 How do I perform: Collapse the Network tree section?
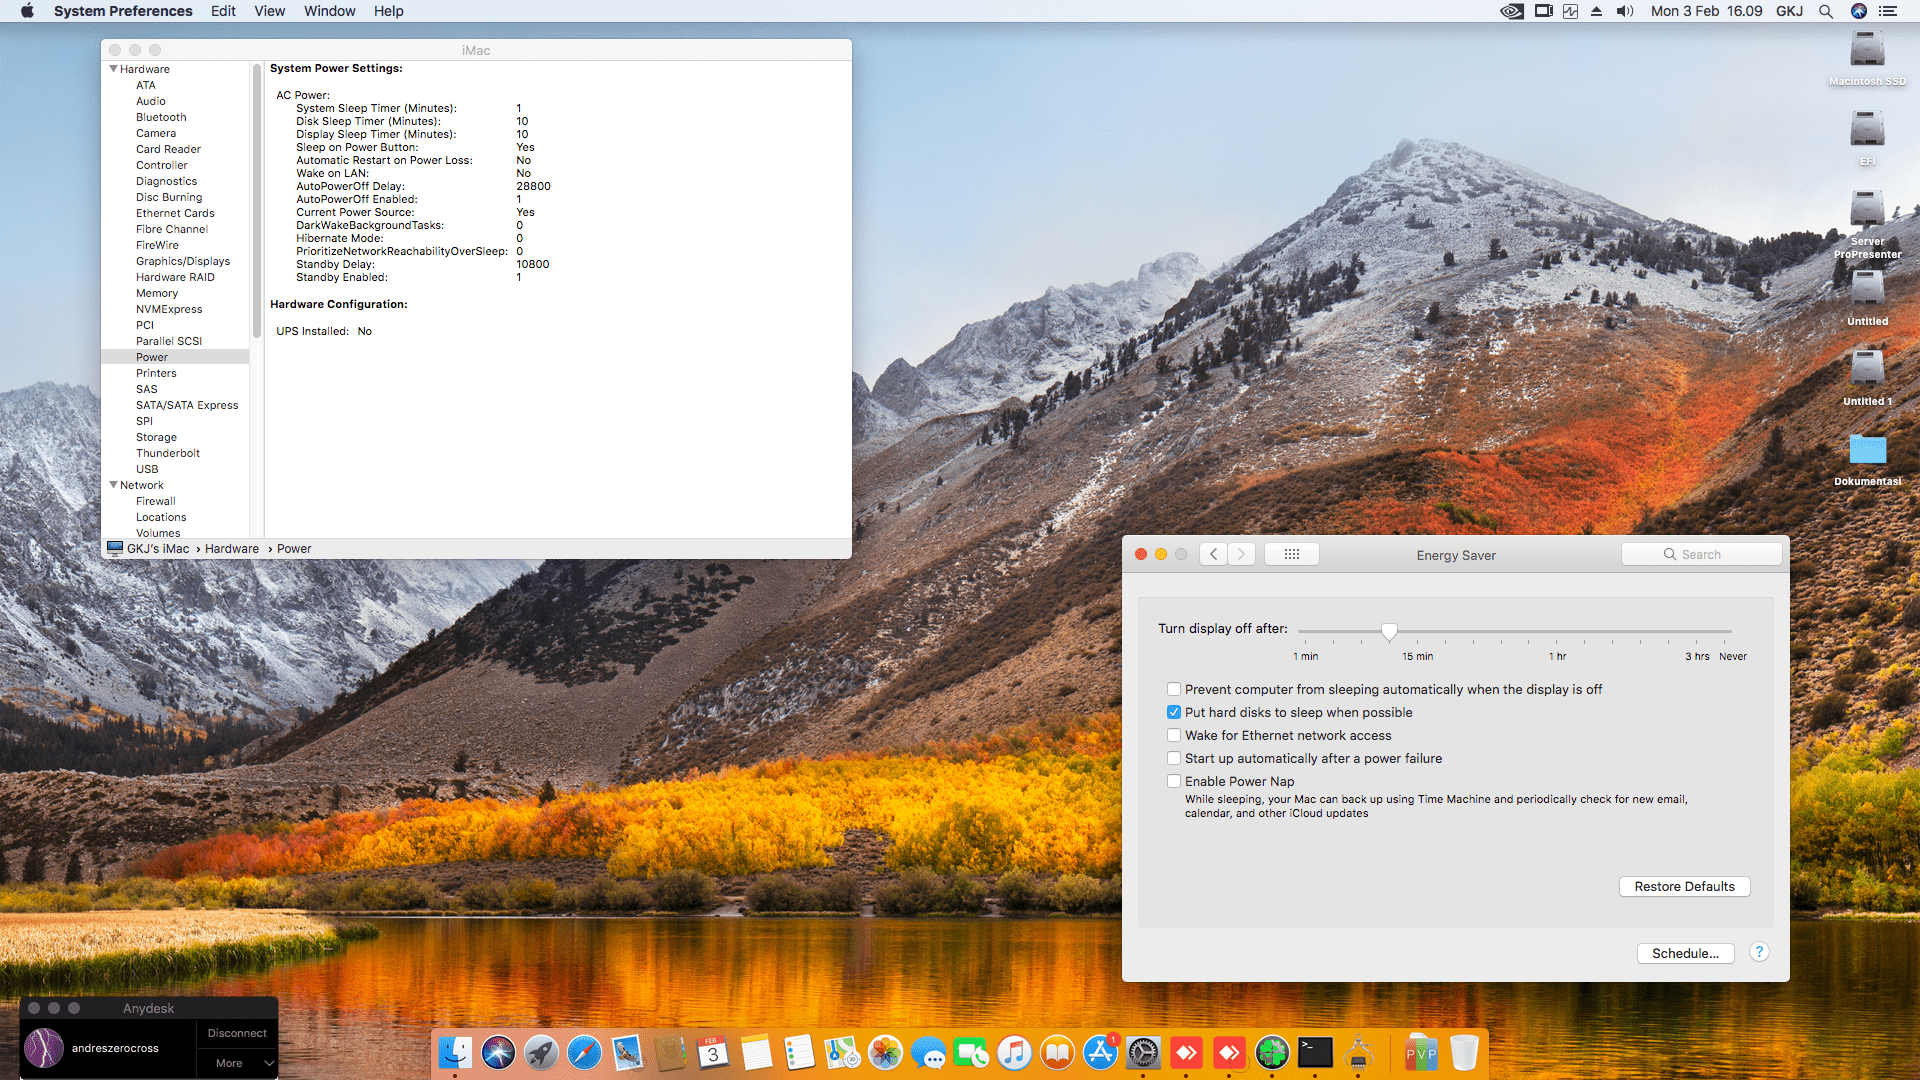point(113,485)
